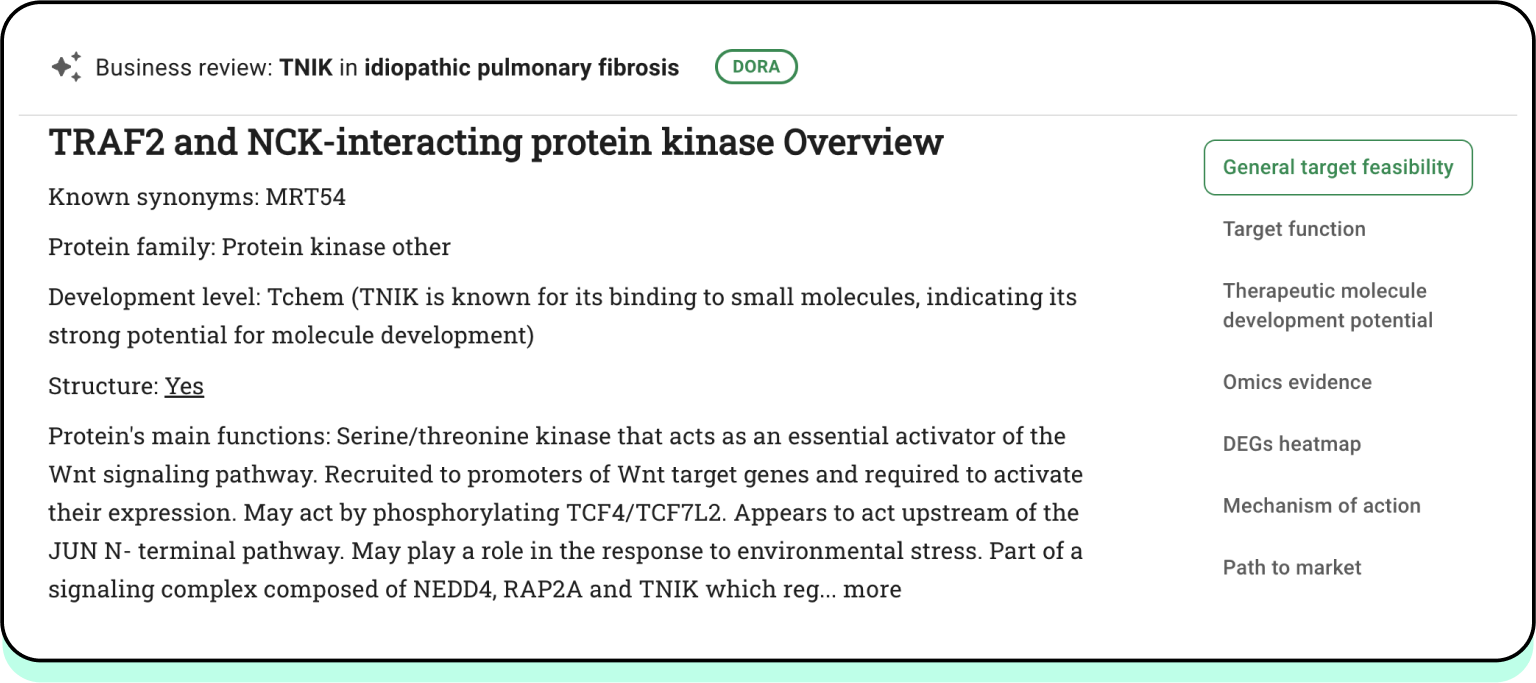
Task: Click the 'Business review:' header label
Action: point(183,68)
